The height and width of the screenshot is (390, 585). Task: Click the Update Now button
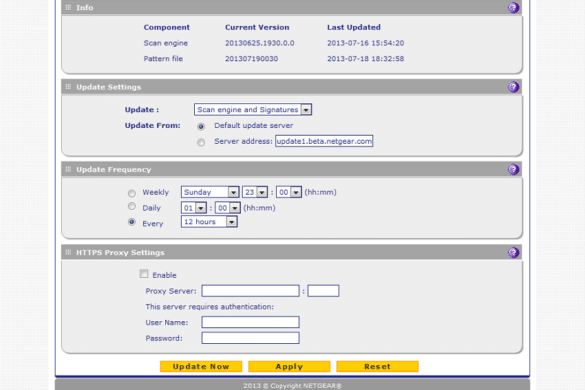tap(201, 366)
